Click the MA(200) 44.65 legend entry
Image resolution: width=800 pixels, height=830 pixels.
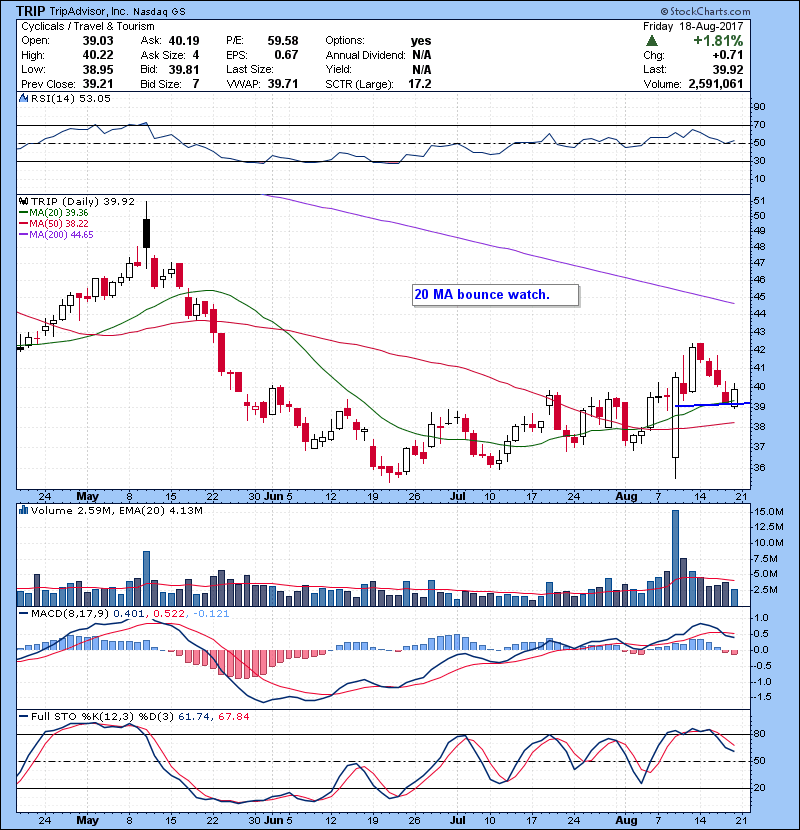(x=56, y=234)
